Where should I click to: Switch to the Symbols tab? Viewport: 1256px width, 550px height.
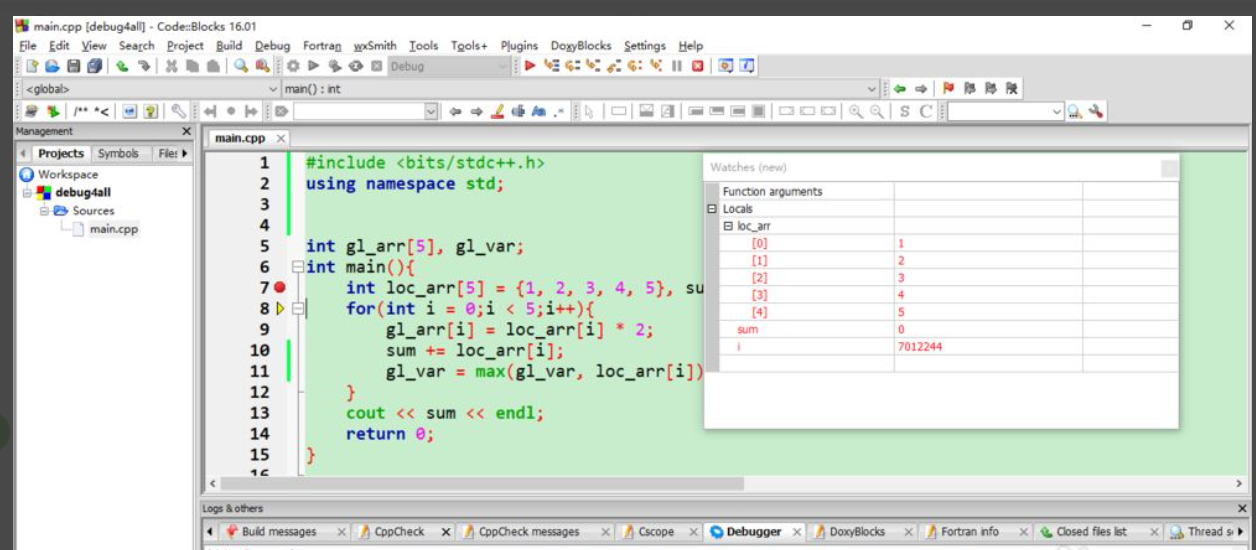pyautogui.click(x=118, y=153)
